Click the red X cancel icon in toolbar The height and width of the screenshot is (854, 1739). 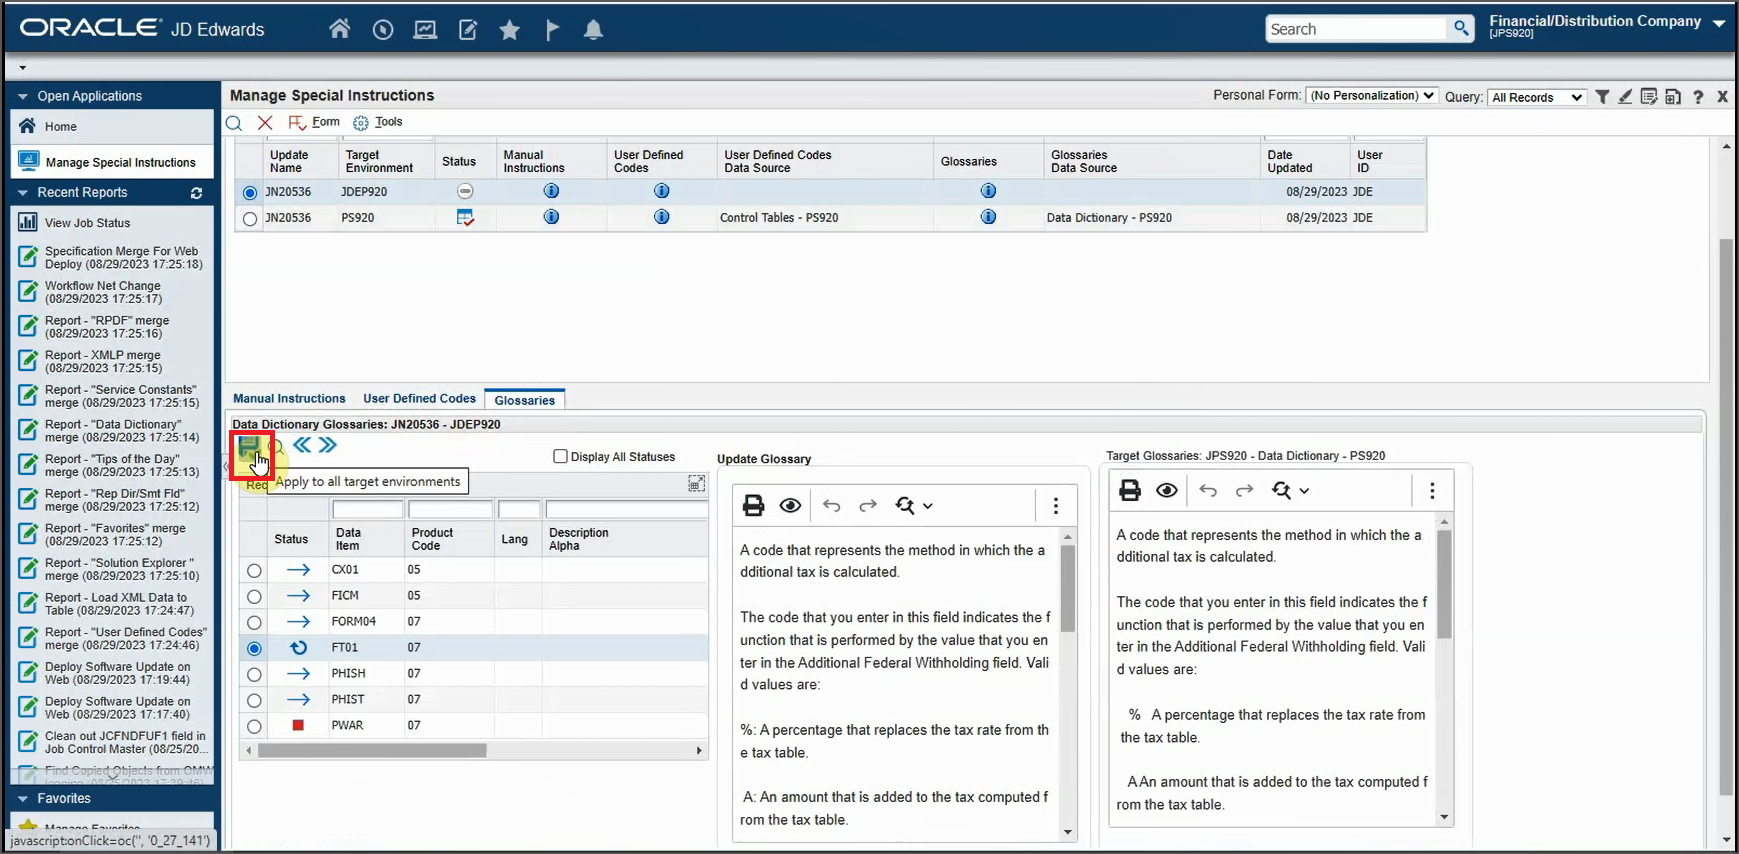pyautogui.click(x=265, y=123)
